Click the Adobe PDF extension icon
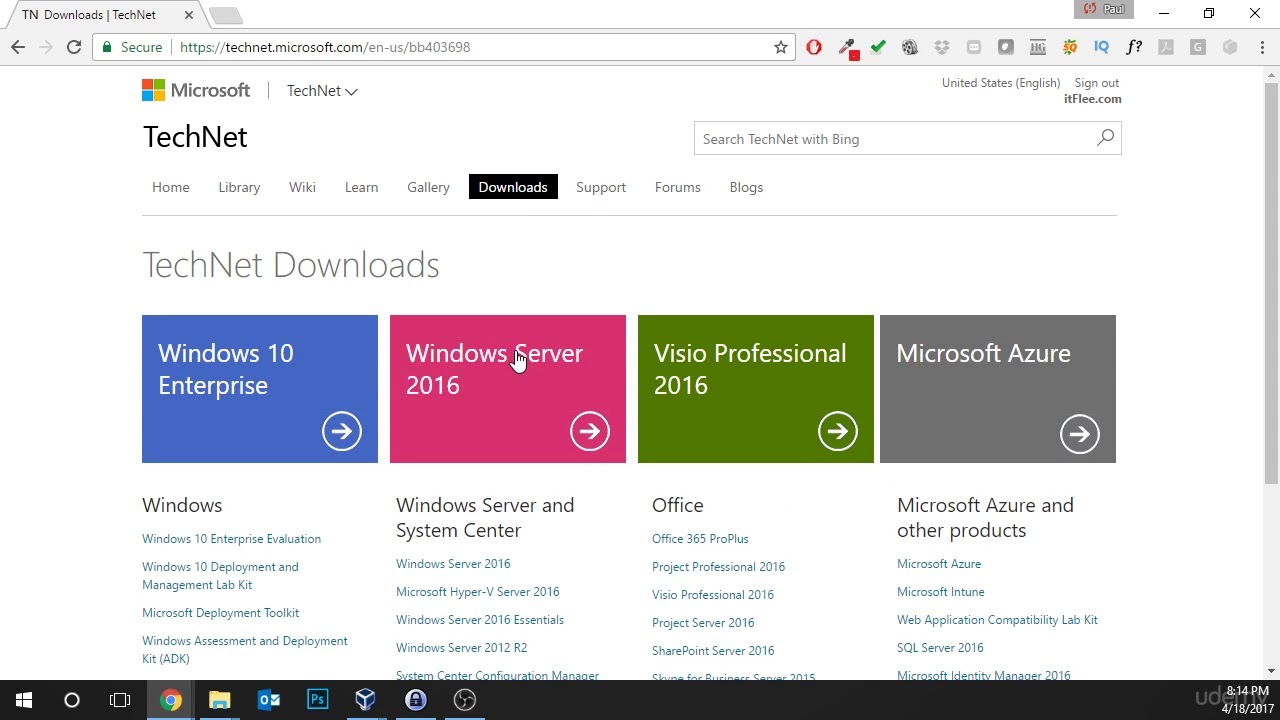The height and width of the screenshot is (720, 1280). pyautogui.click(x=1166, y=47)
